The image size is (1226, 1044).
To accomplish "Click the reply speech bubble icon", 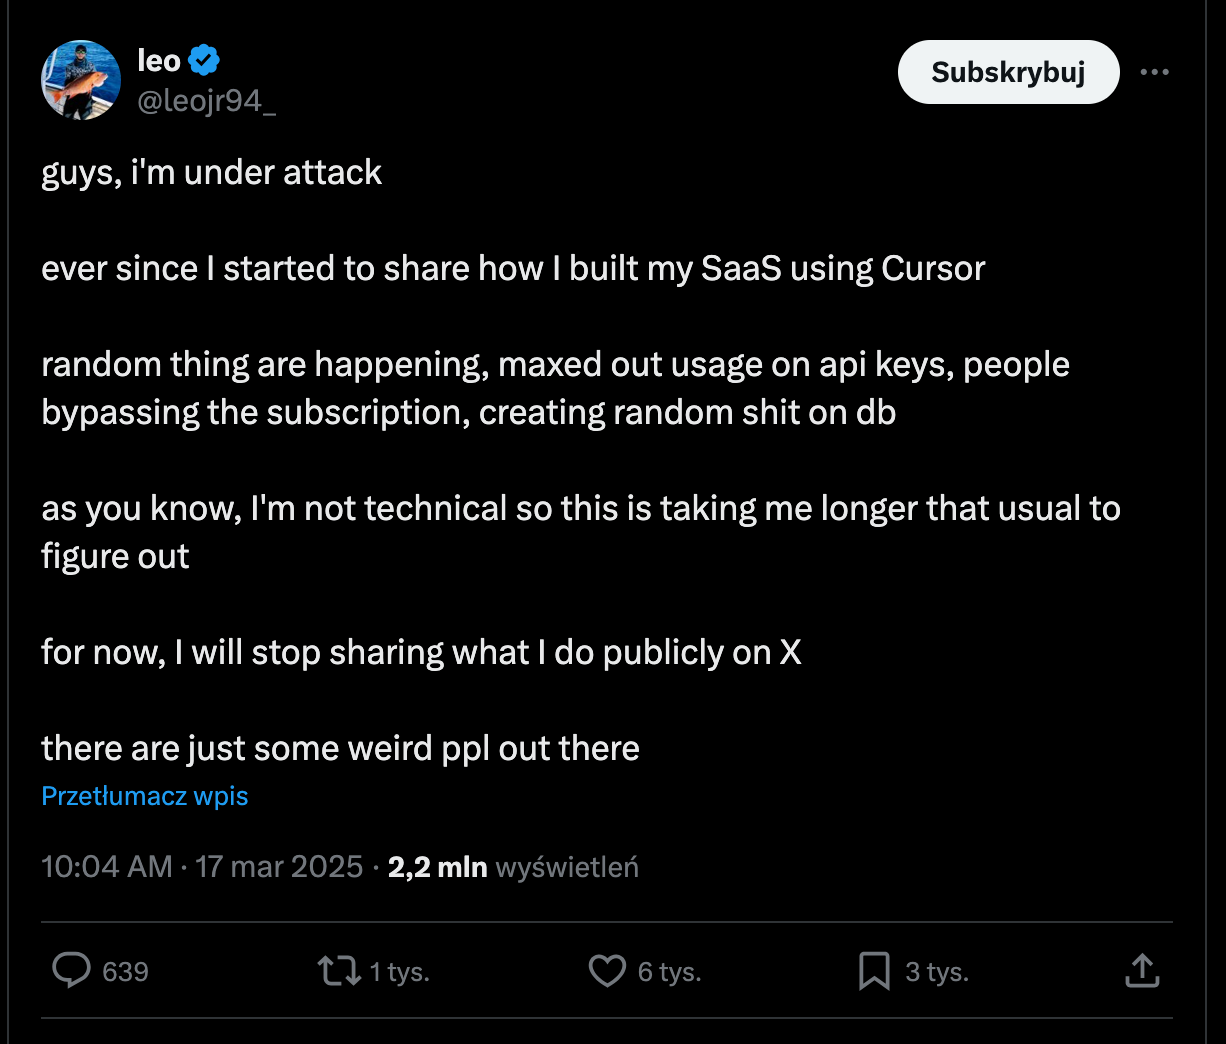I will [x=71, y=970].
